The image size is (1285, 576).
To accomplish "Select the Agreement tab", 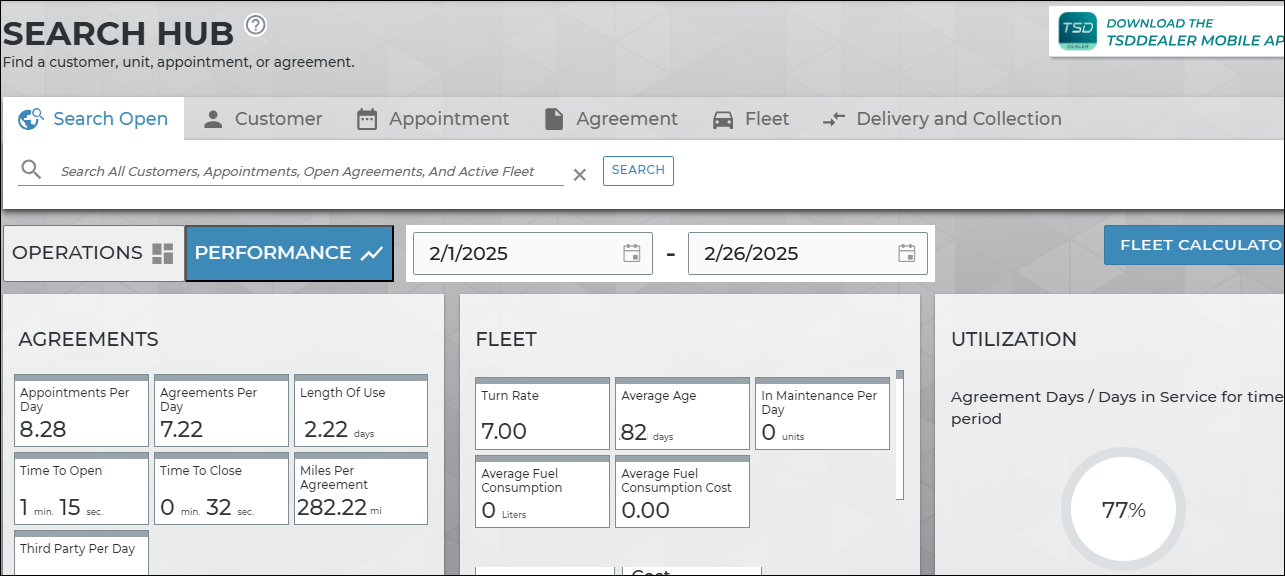I will click(x=611, y=119).
